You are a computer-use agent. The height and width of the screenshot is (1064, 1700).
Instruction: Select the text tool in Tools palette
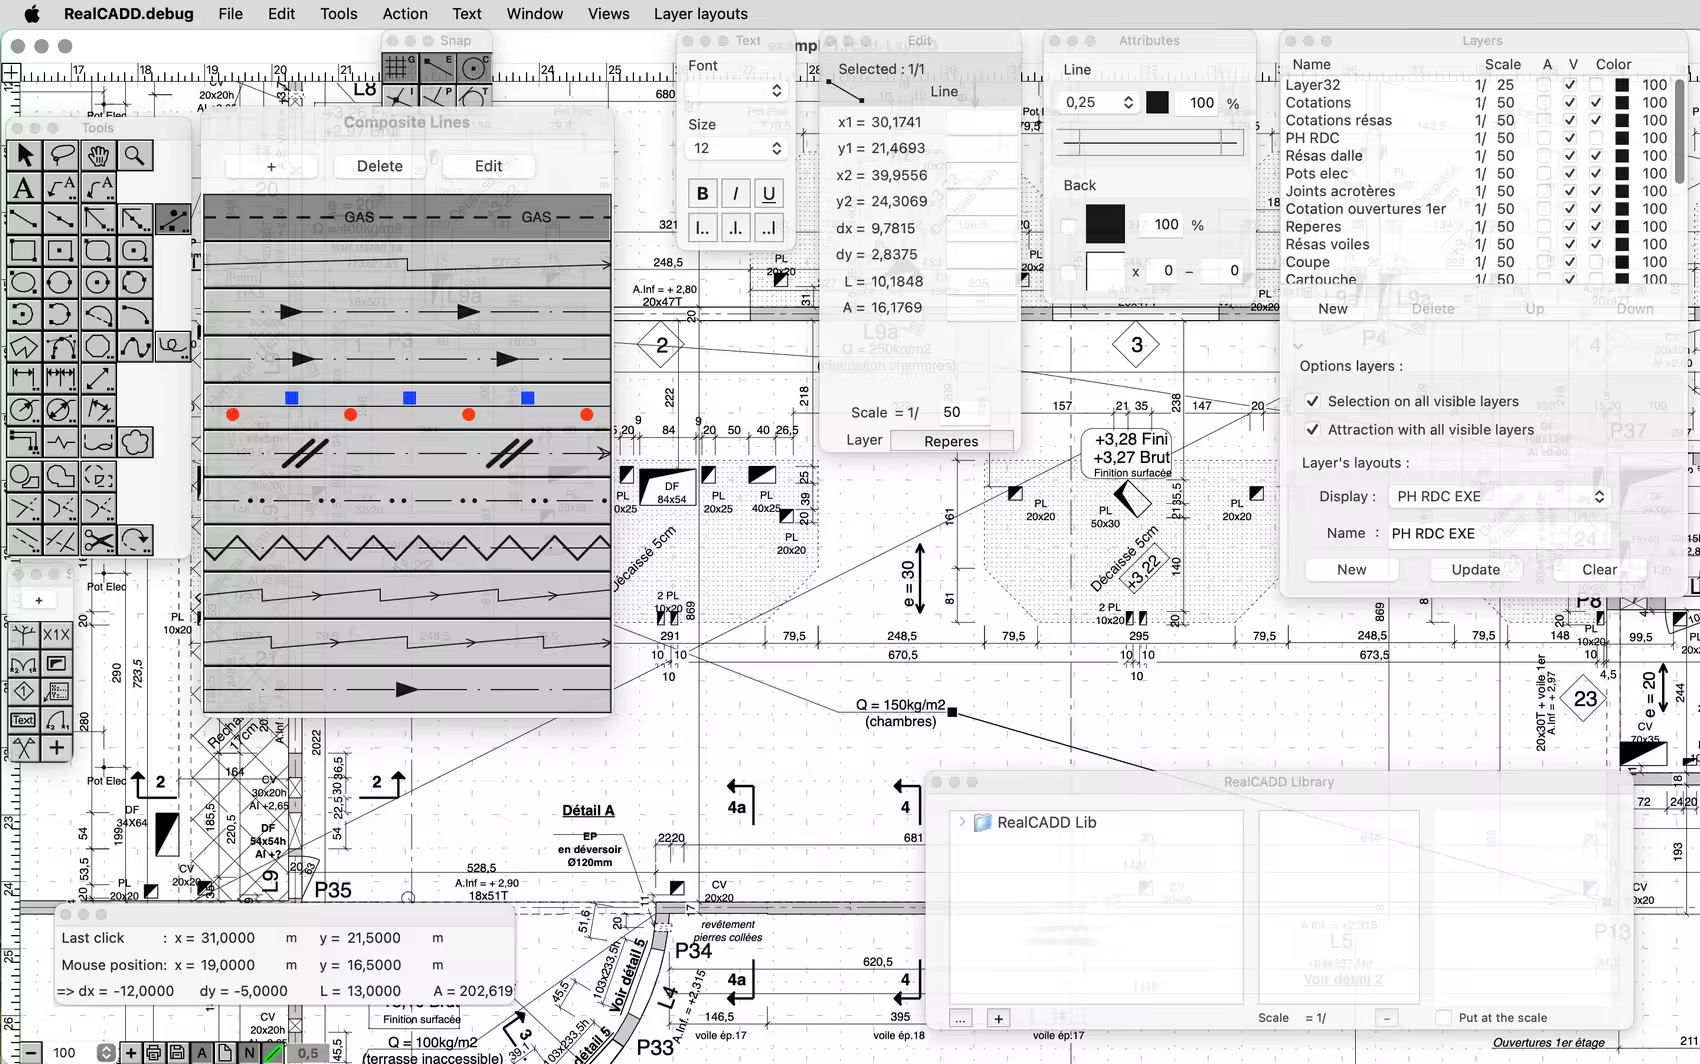25,187
